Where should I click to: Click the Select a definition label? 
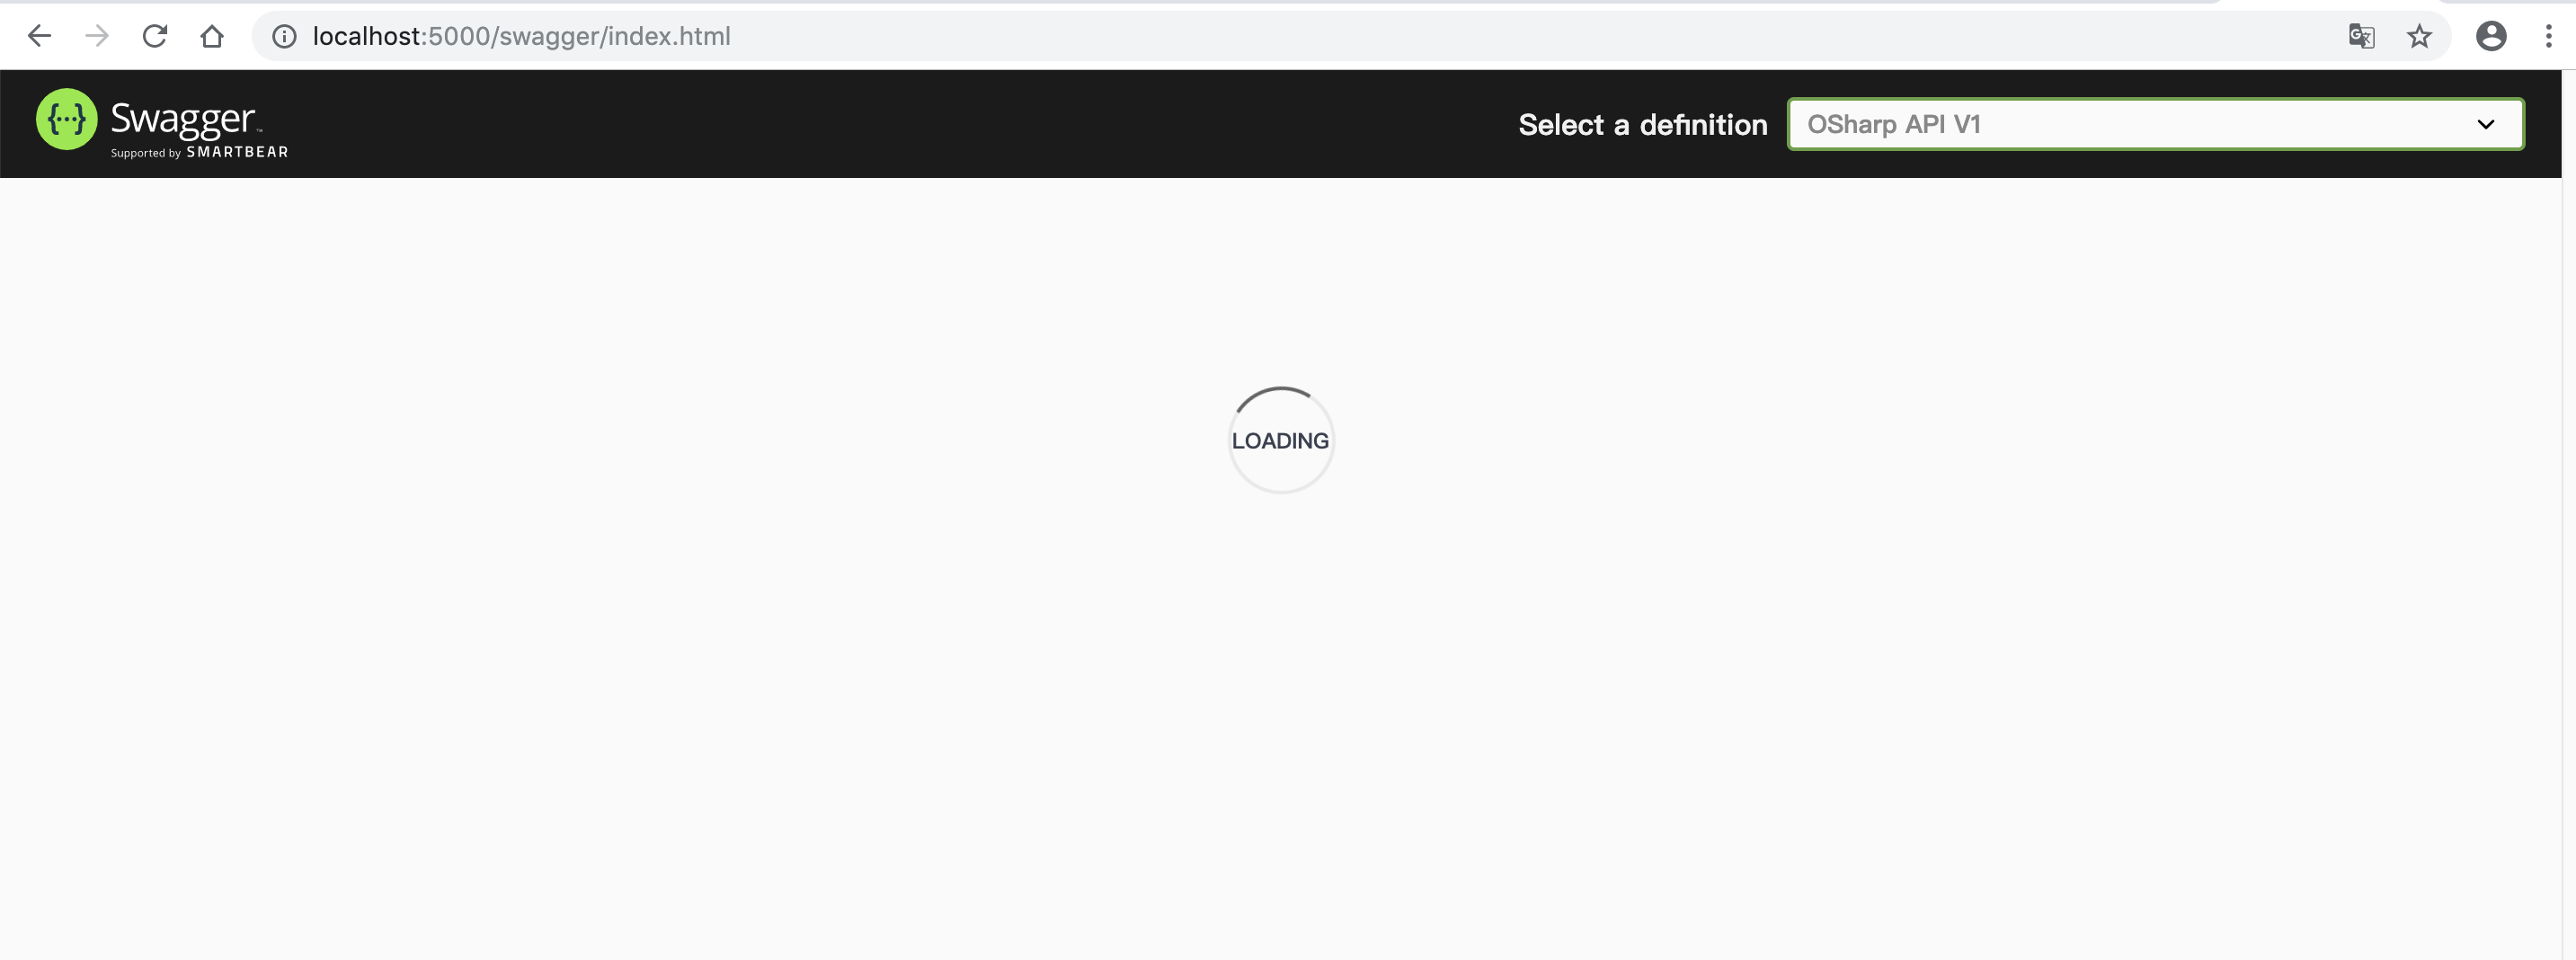[1642, 124]
